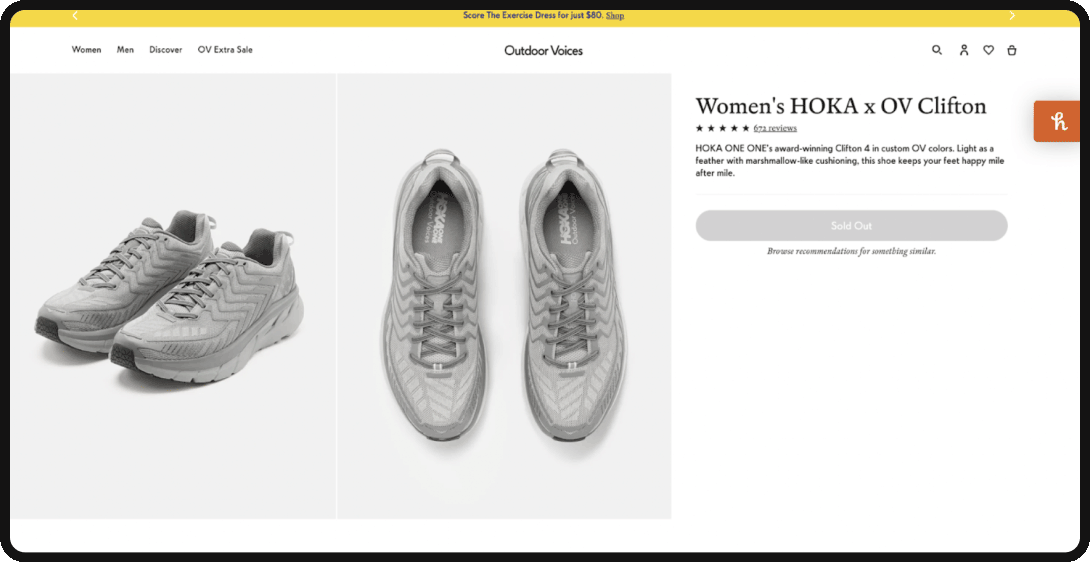The height and width of the screenshot is (563, 1090).
Task: Show next announcement with right arrow
Action: [1011, 15]
